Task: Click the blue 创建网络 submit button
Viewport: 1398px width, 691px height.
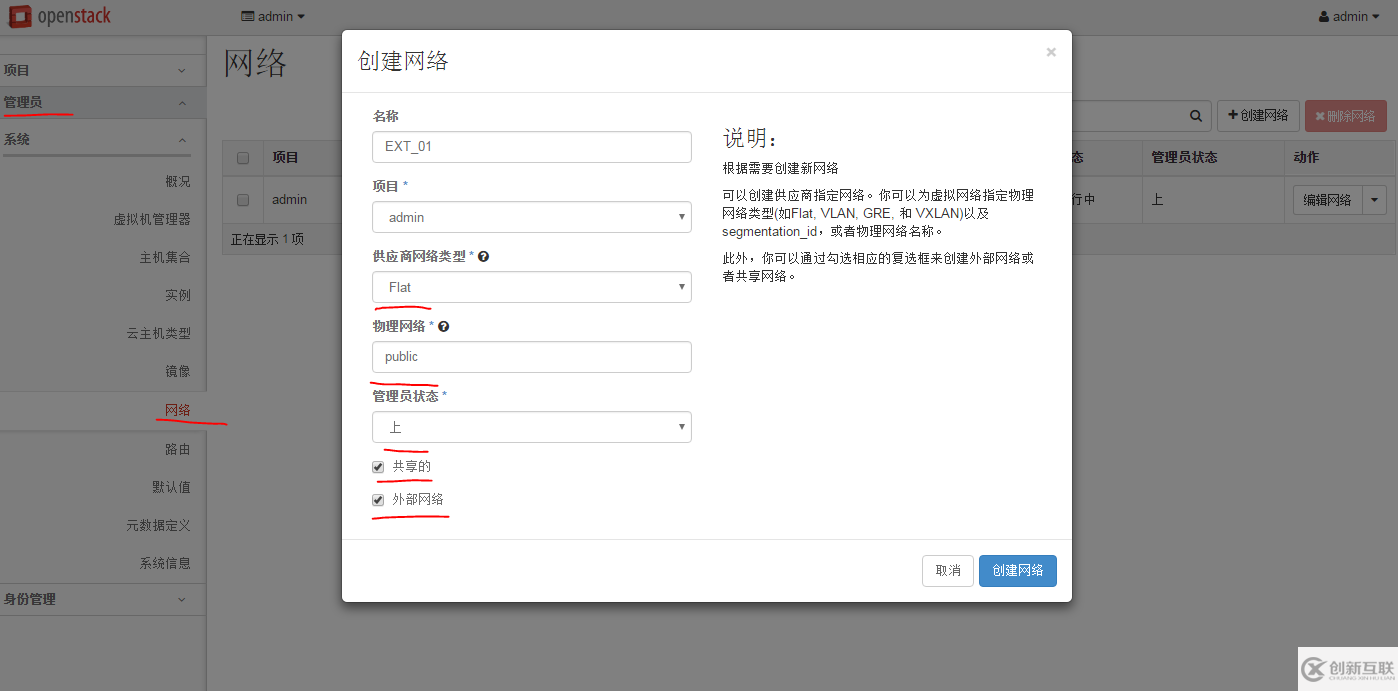Action: [1017, 571]
